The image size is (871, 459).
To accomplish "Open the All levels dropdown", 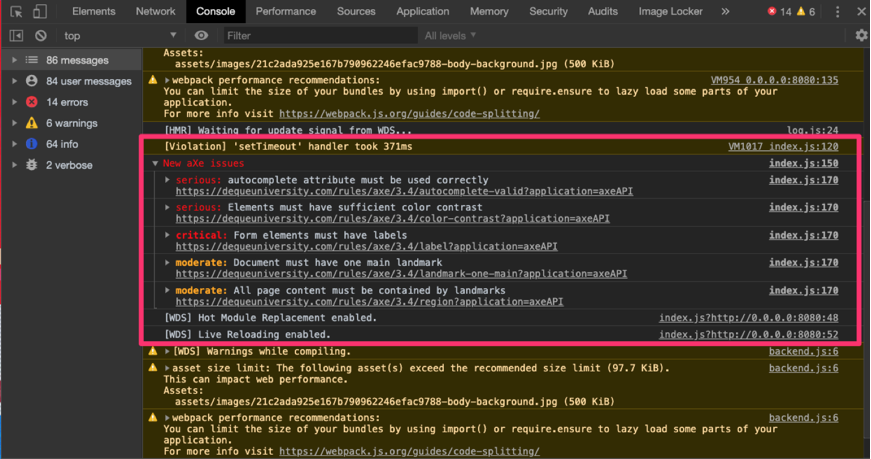I will click(x=450, y=36).
